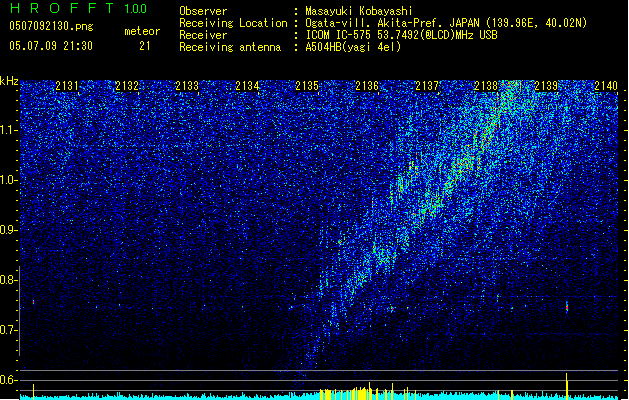This screenshot has width=629, height=400.
Task: Click the tall yellow power spike near 2139
Action: click(567, 386)
